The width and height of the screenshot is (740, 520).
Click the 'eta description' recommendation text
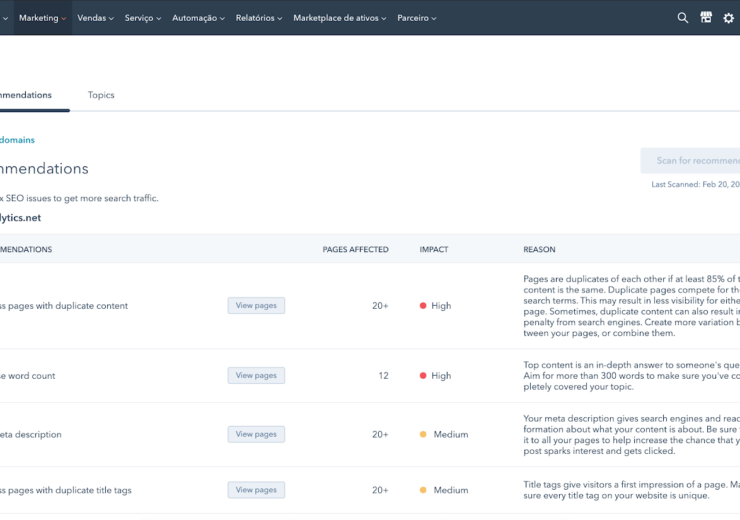(x=31, y=435)
